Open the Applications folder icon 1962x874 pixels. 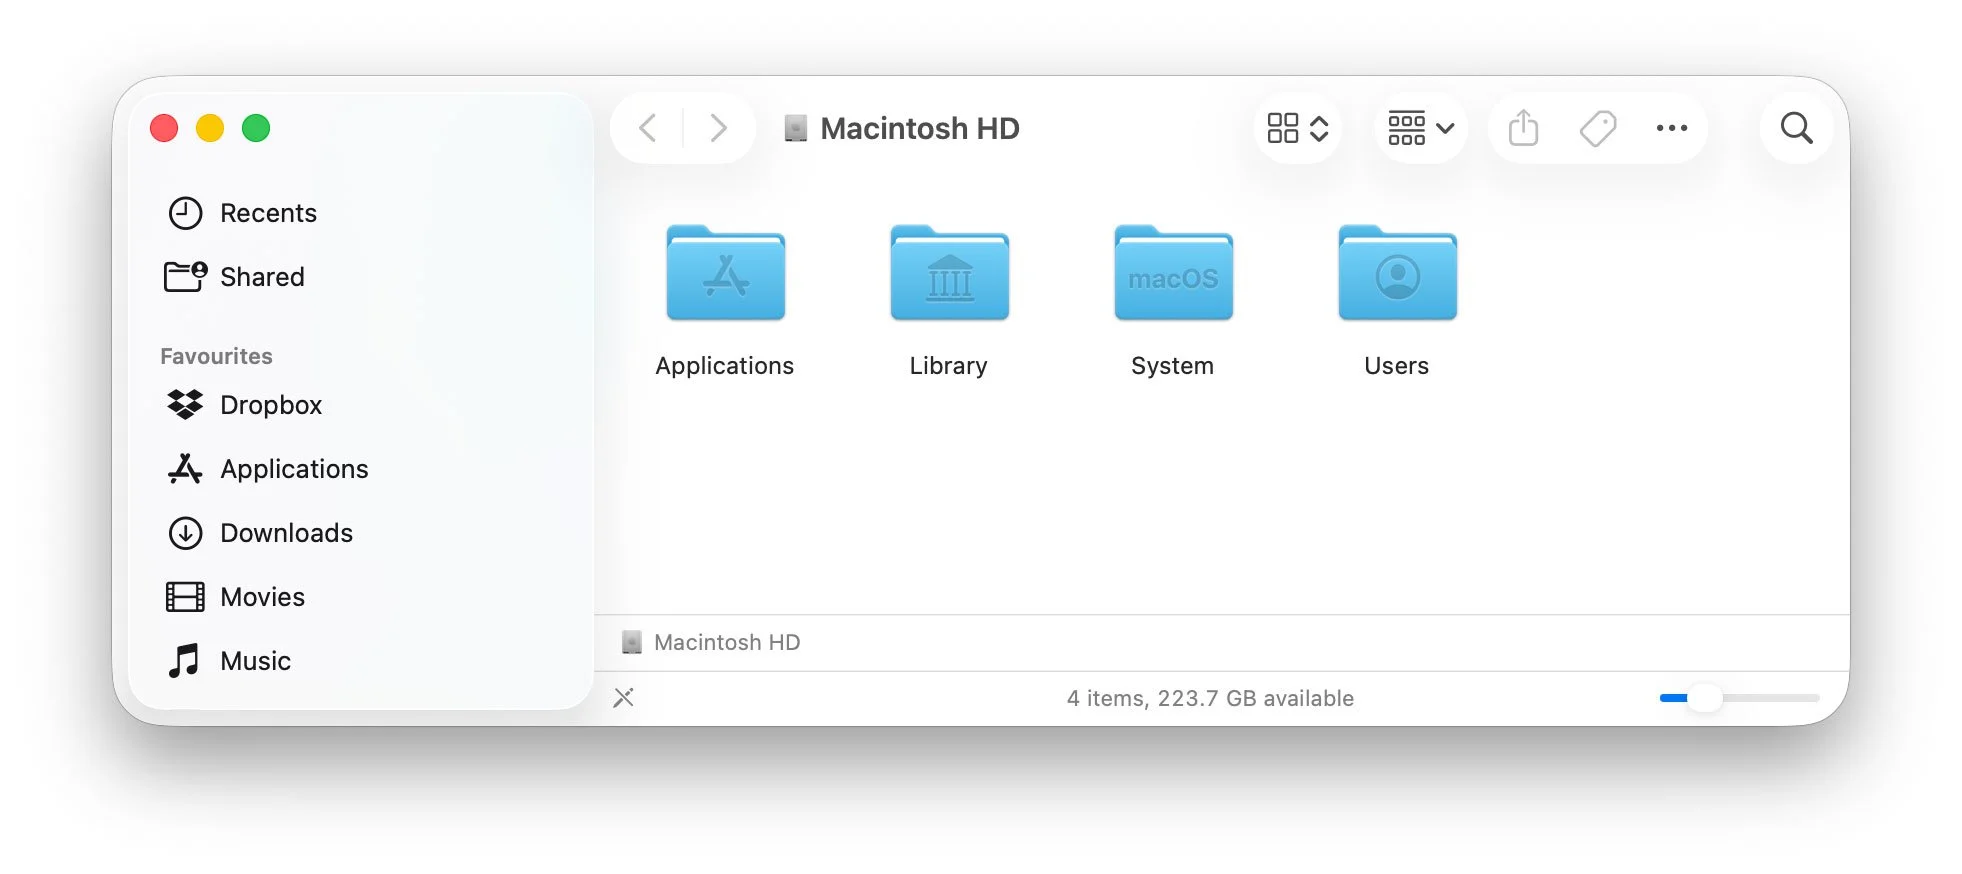click(x=725, y=273)
